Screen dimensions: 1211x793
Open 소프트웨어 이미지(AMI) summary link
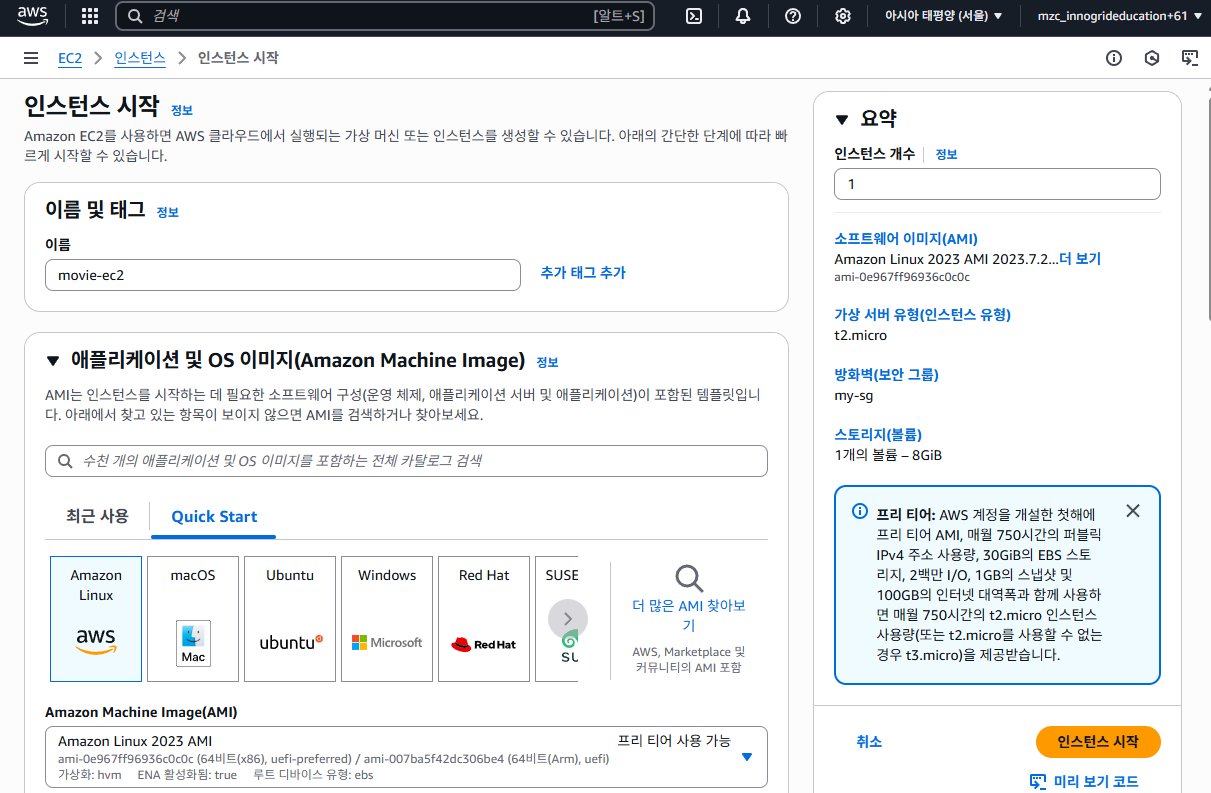pyautogui.click(x=906, y=239)
